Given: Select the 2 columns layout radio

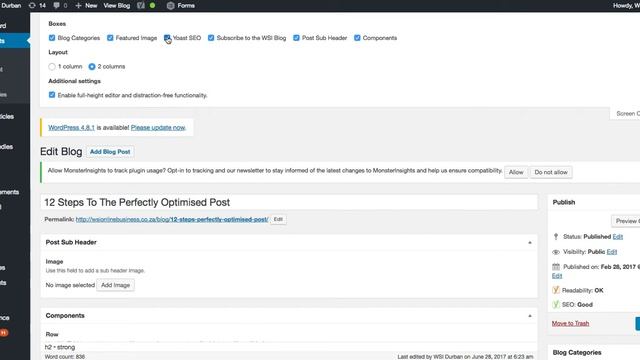Looking at the screenshot, I should (x=92, y=67).
